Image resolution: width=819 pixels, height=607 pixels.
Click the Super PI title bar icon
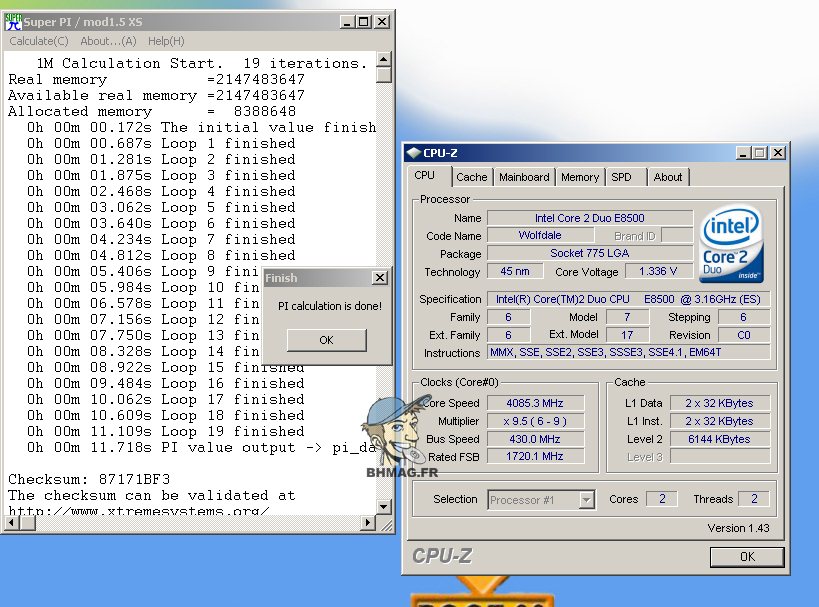point(13,21)
